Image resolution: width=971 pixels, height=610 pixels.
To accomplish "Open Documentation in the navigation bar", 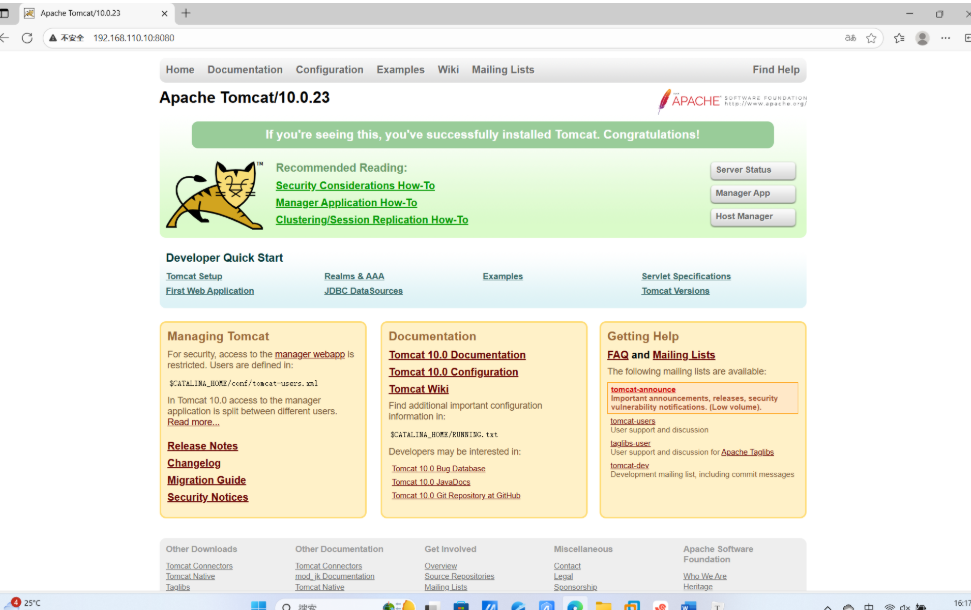I will (x=245, y=70).
